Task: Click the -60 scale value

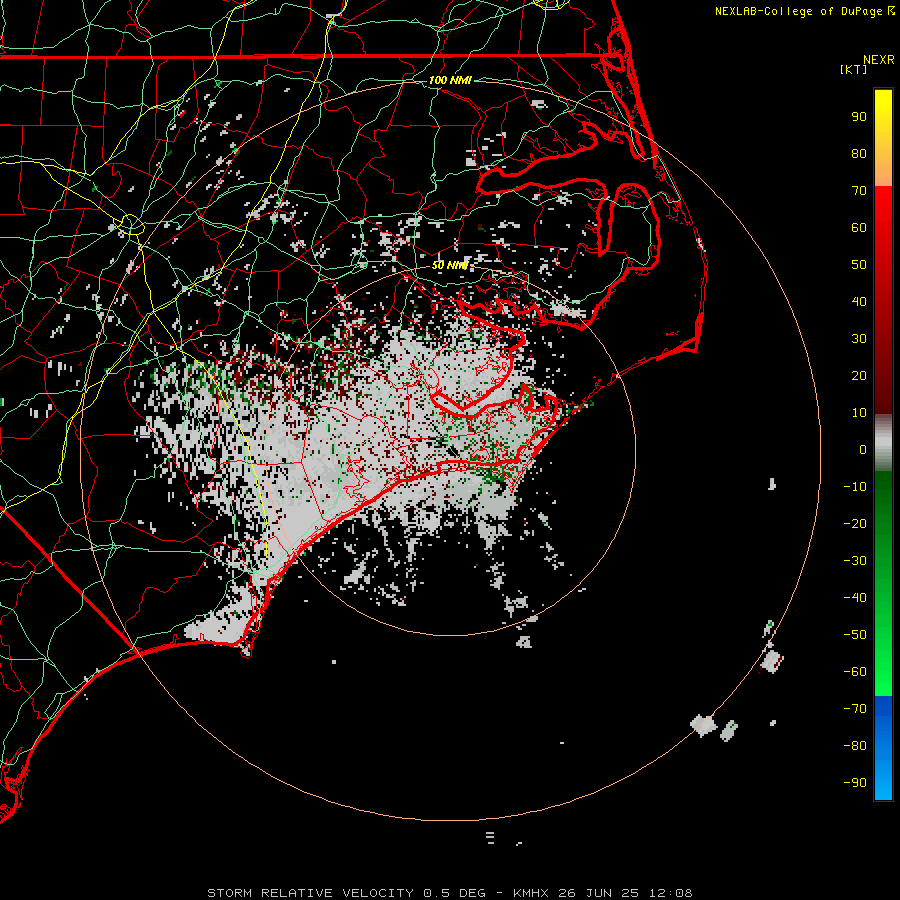Action: [x=855, y=672]
